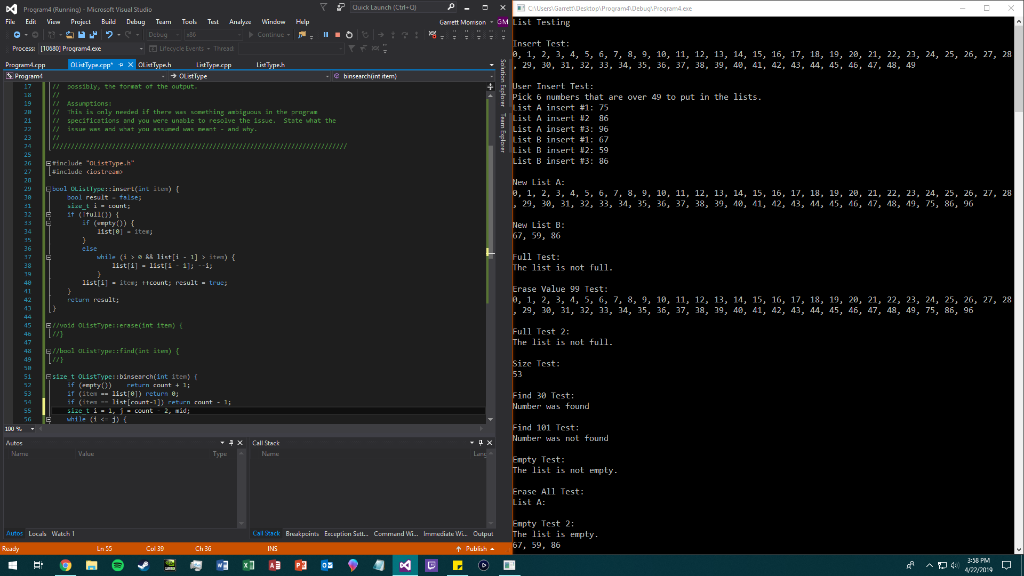
Task: Open Twitch from the taskbar
Action: tap(431, 565)
